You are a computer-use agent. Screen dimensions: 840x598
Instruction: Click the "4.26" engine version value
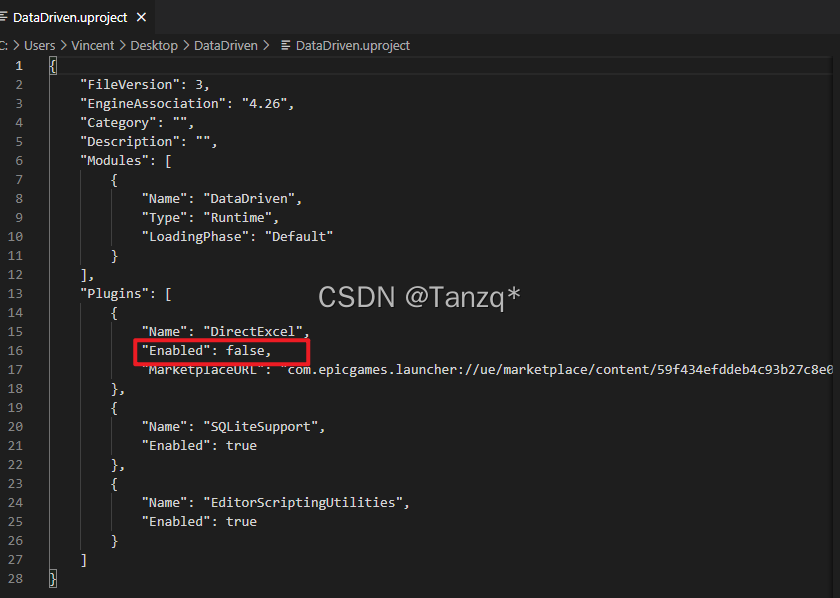(x=265, y=103)
